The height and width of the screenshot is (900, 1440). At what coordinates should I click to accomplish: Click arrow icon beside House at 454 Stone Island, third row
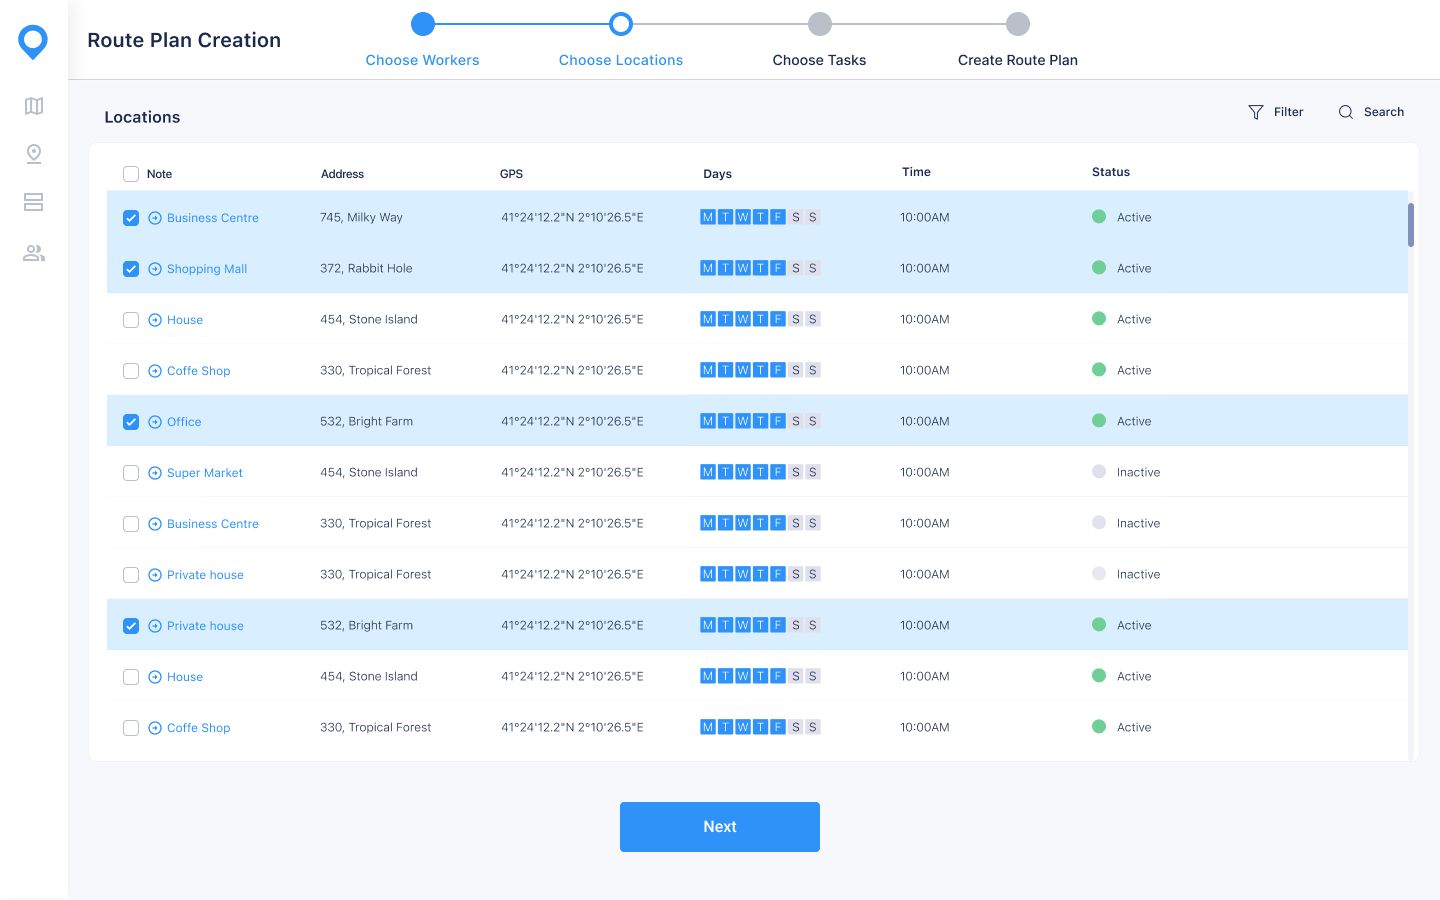point(155,320)
